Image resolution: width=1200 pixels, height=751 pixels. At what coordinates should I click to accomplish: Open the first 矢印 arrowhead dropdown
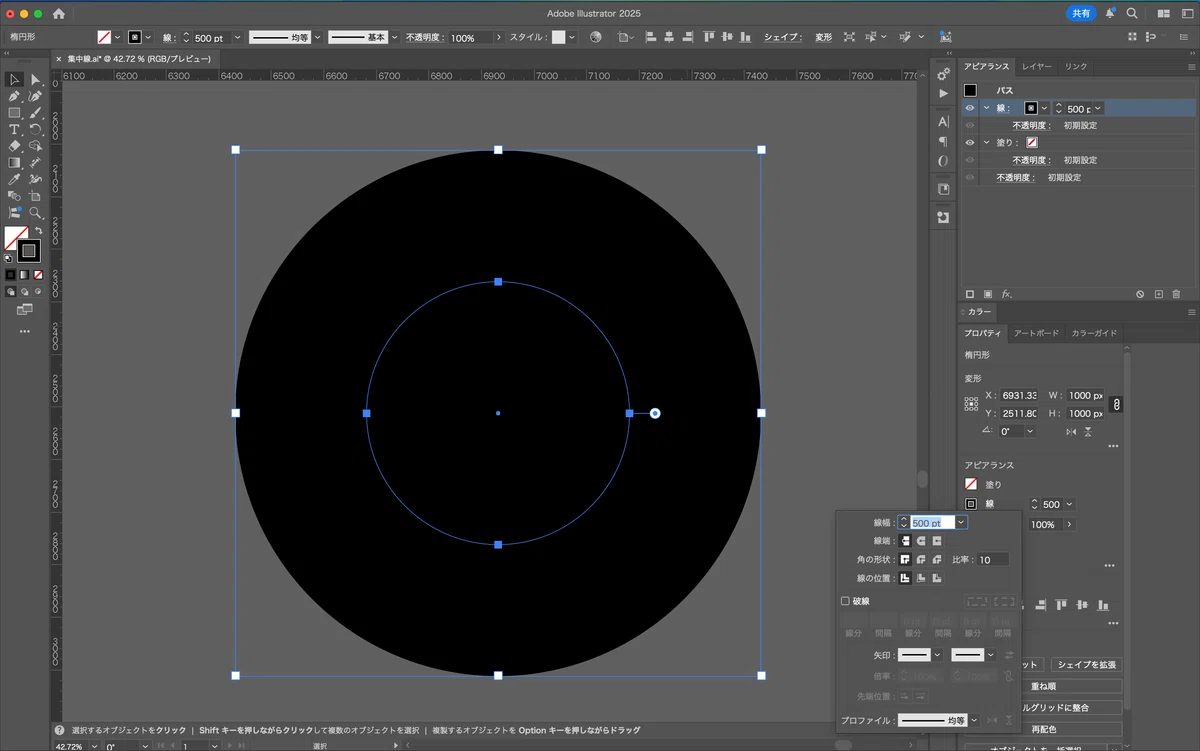coord(937,655)
